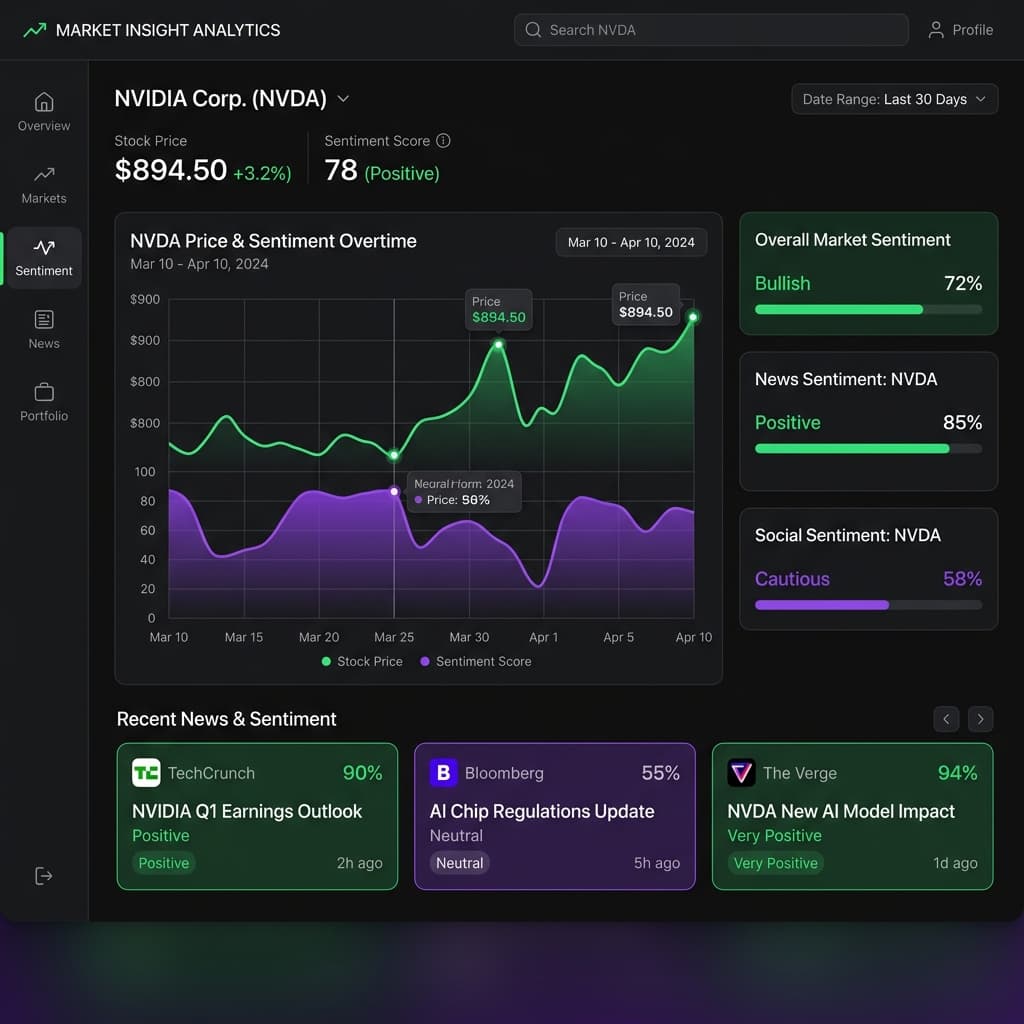Open NVDA New AI Model Impact article
This screenshot has height=1024, width=1024.
[x=841, y=811]
